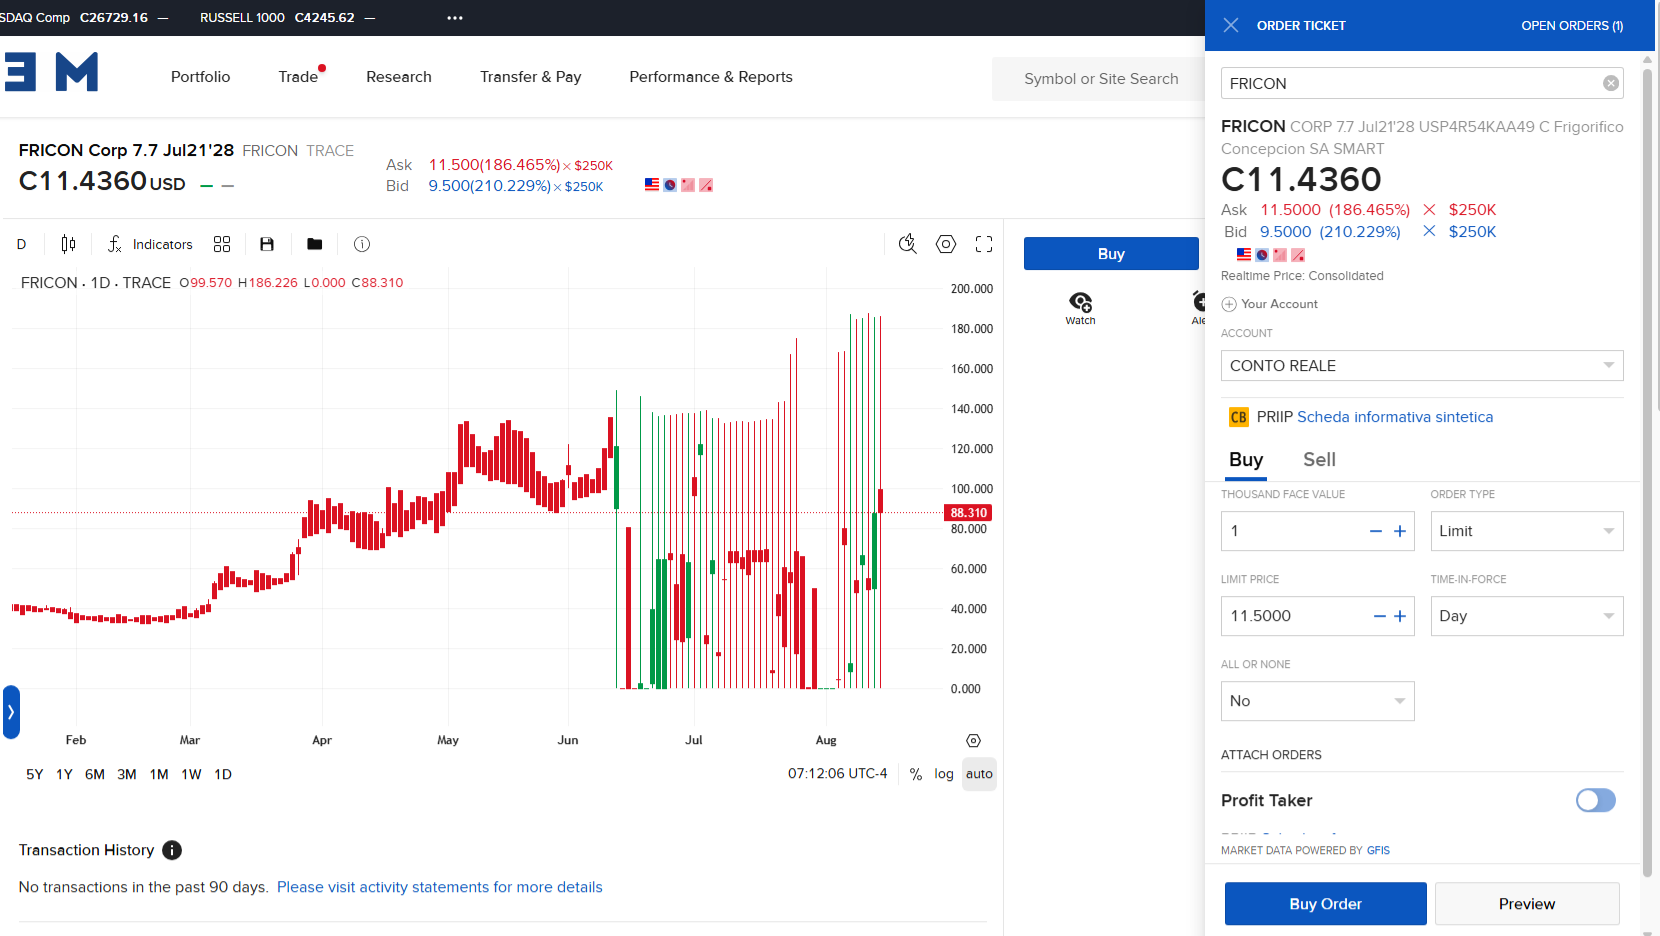View Open Orders (1)
The height and width of the screenshot is (936, 1660).
click(x=1572, y=26)
